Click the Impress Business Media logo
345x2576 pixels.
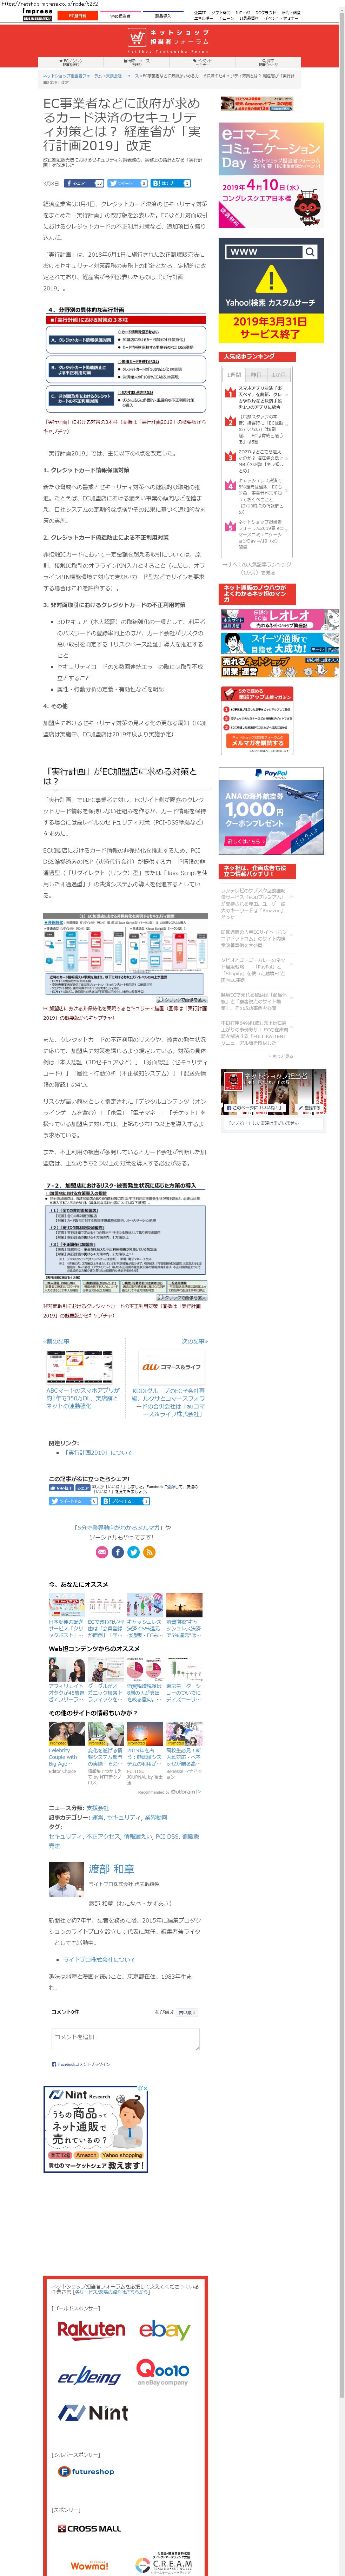click(x=38, y=15)
